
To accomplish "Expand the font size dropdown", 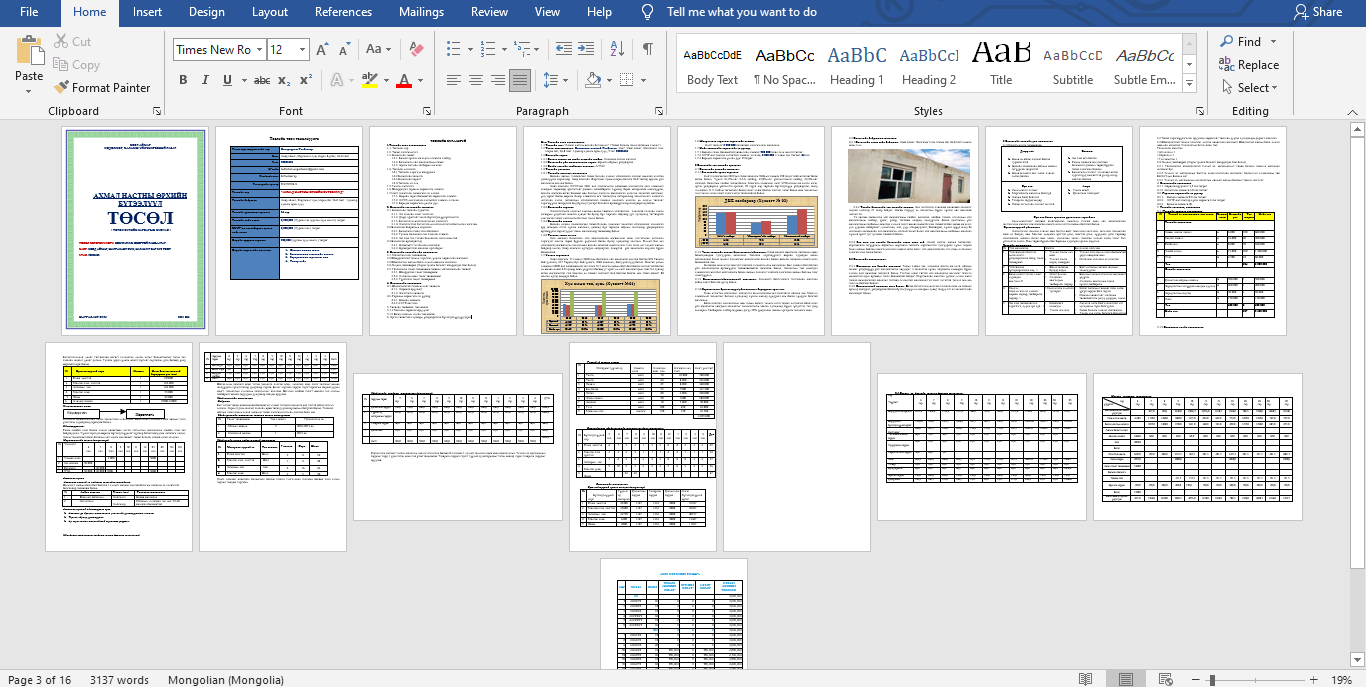I will (x=303, y=49).
